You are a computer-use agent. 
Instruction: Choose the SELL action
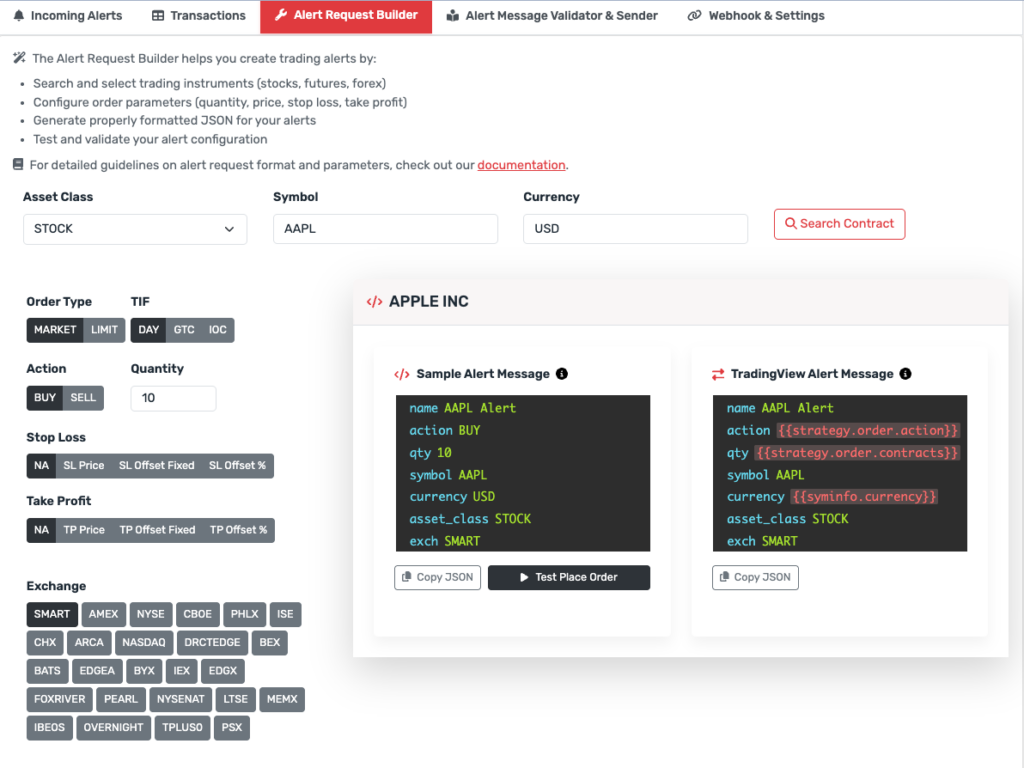click(x=84, y=398)
